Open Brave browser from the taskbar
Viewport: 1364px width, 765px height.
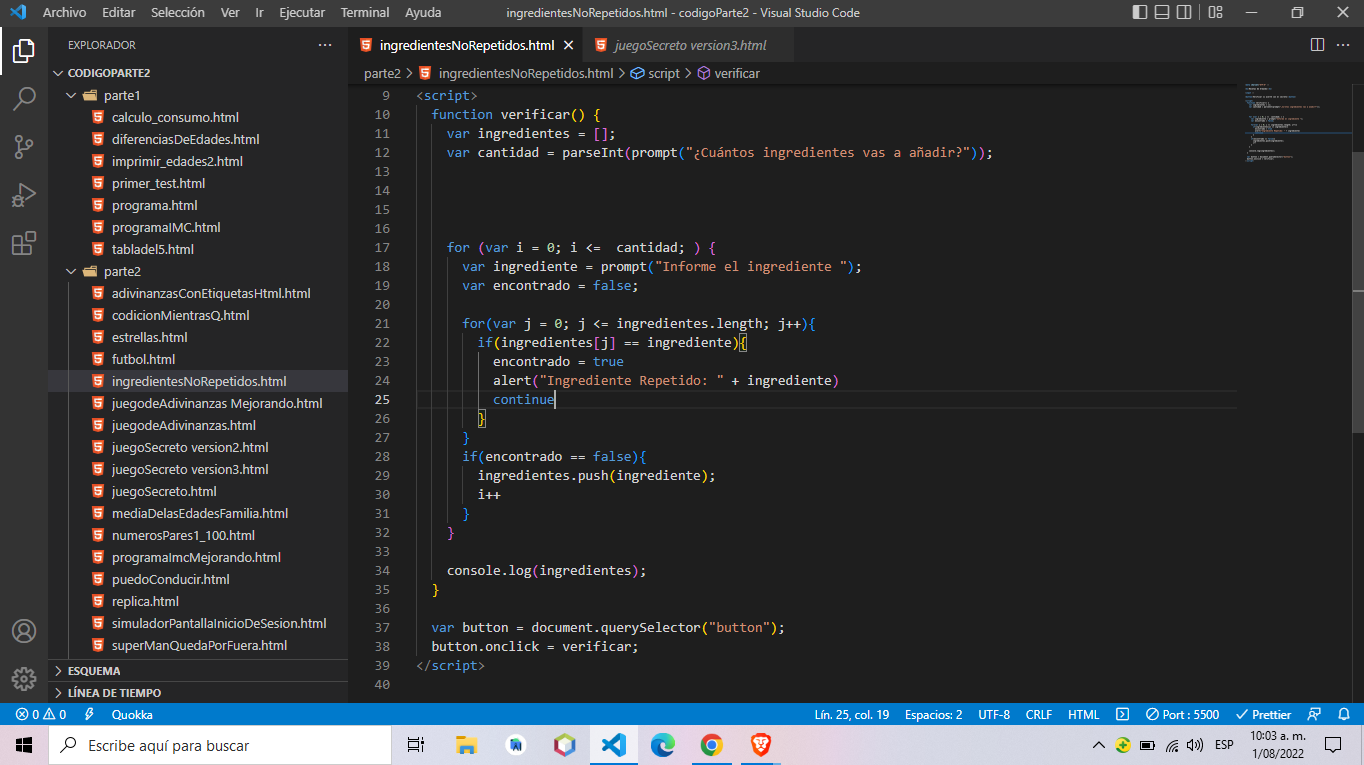(761, 745)
